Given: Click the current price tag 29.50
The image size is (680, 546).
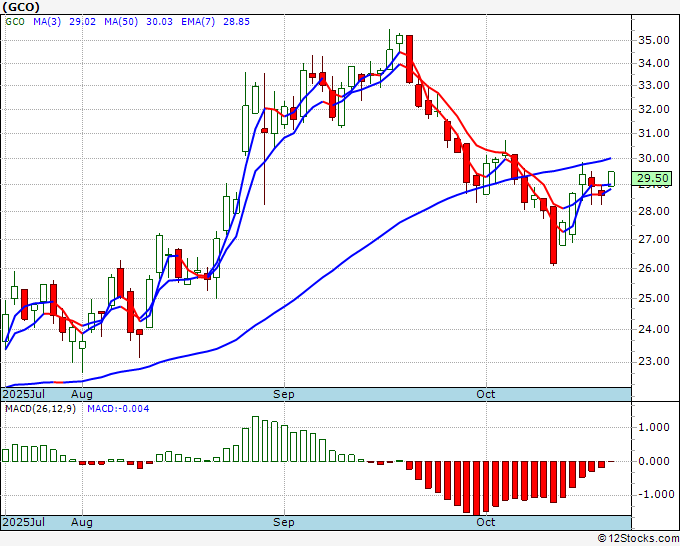Looking at the screenshot, I should click(x=651, y=178).
